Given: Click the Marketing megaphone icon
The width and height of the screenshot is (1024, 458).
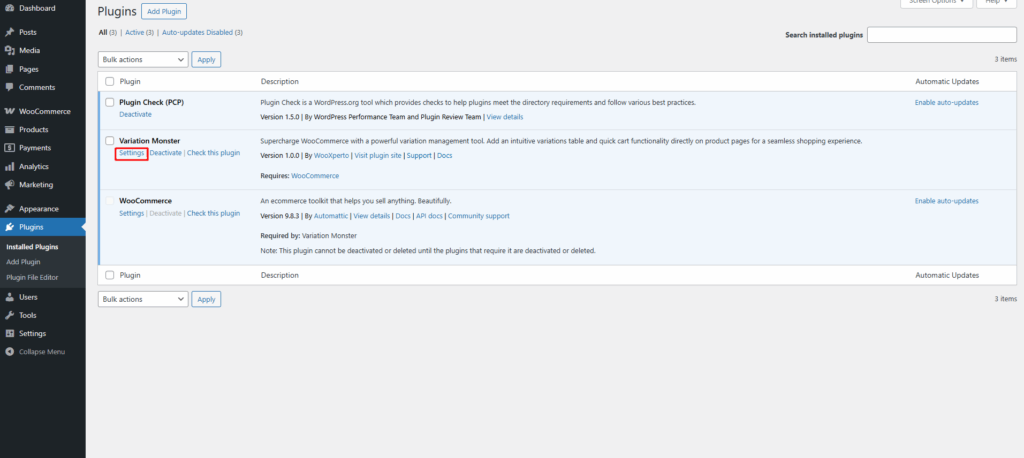Looking at the screenshot, I should tap(10, 185).
